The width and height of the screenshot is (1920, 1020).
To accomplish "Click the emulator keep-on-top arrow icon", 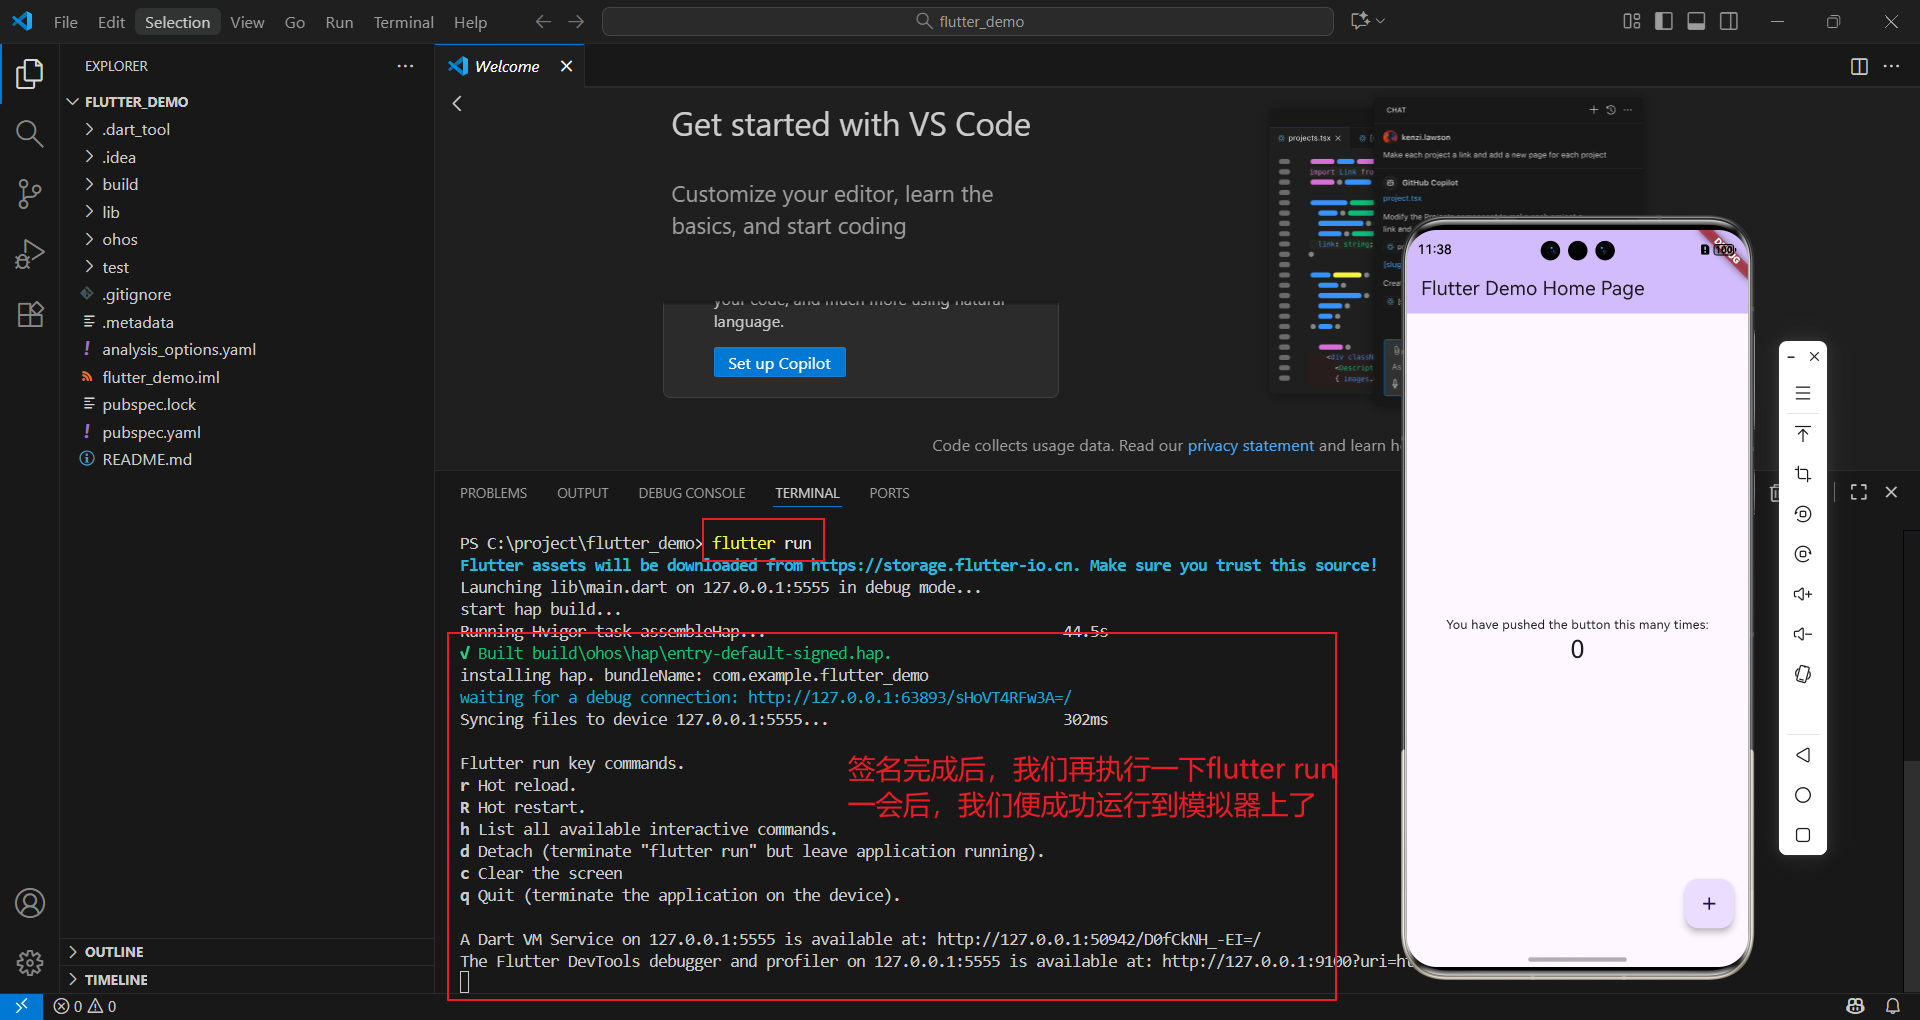I will point(1803,433).
